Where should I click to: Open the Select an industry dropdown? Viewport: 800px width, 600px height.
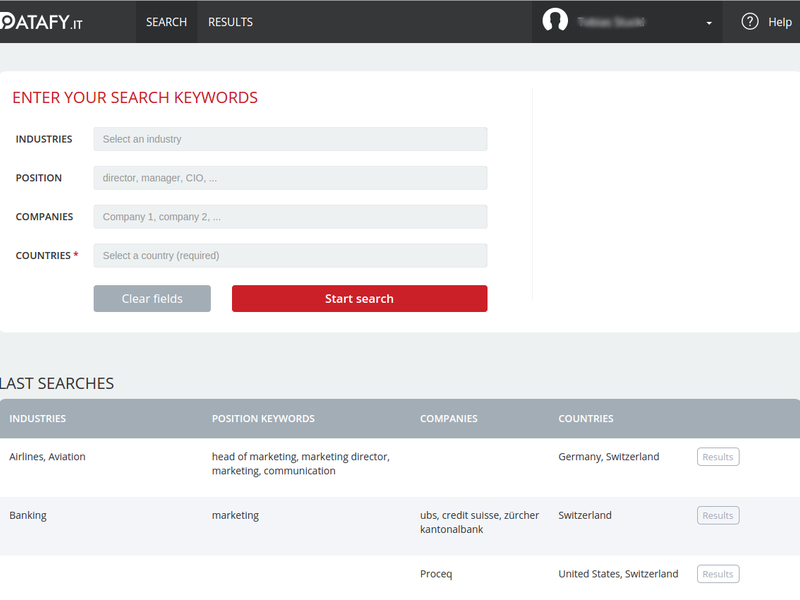(x=290, y=139)
